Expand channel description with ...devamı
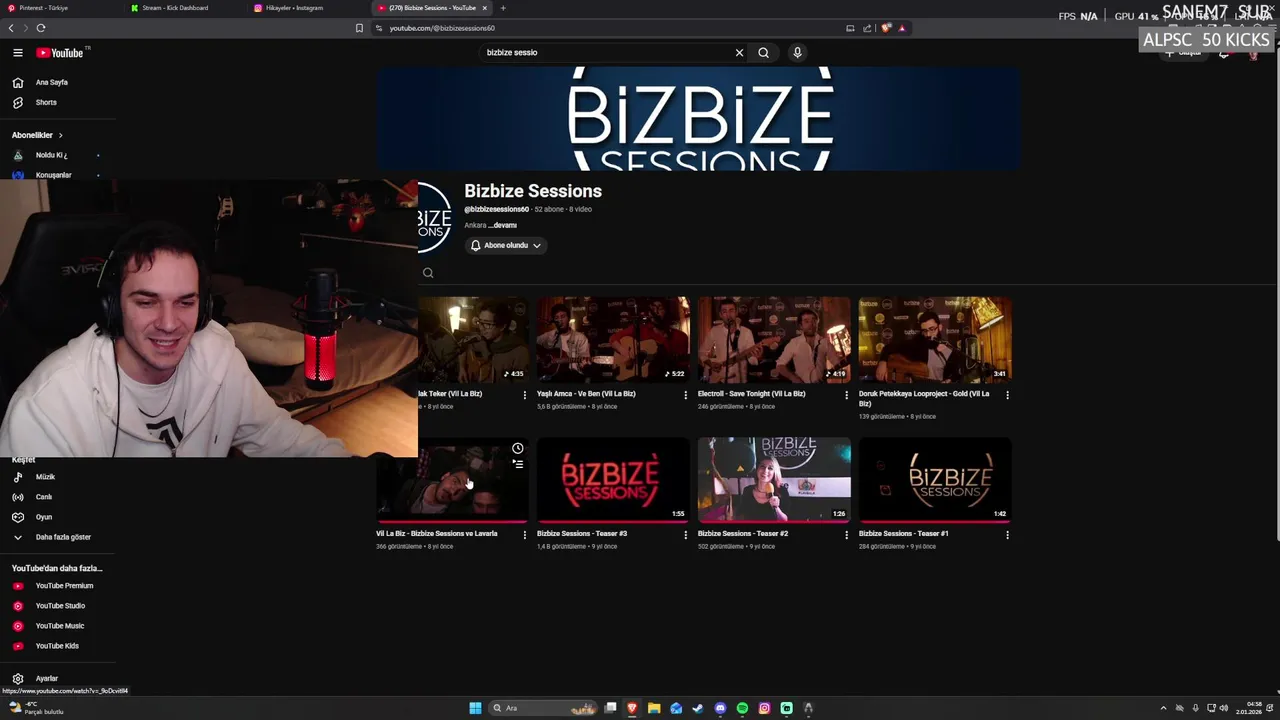This screenshot has height=720, width=1280. (x=504, y=226)
